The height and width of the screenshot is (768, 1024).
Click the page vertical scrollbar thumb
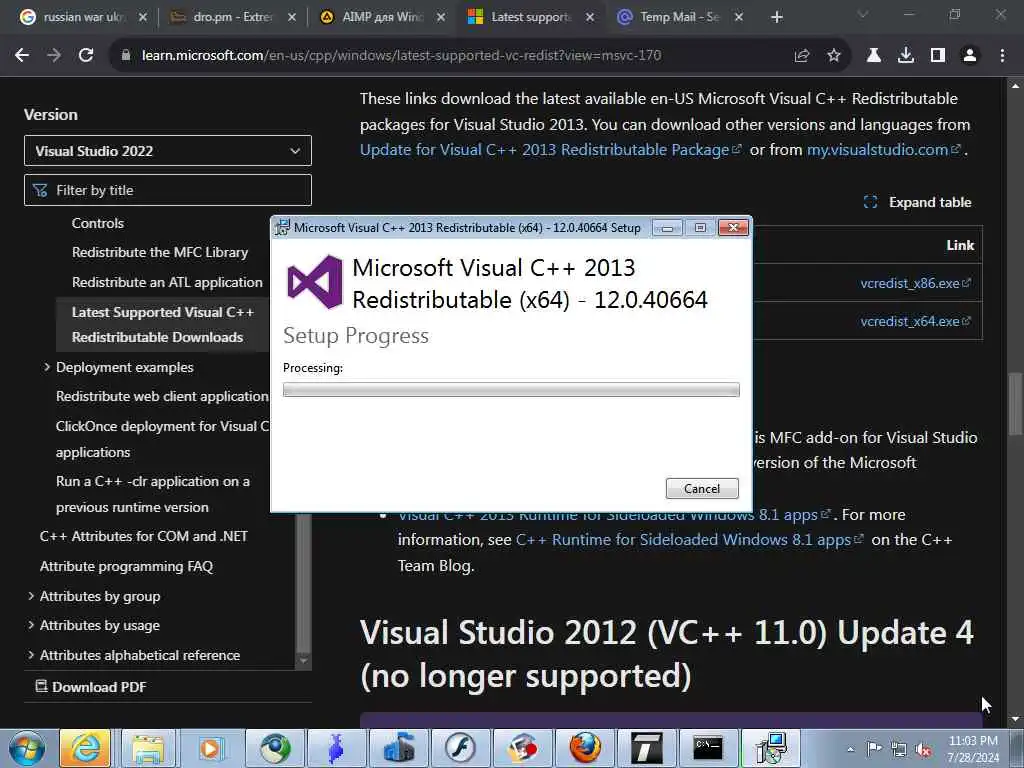[1015, 403]
